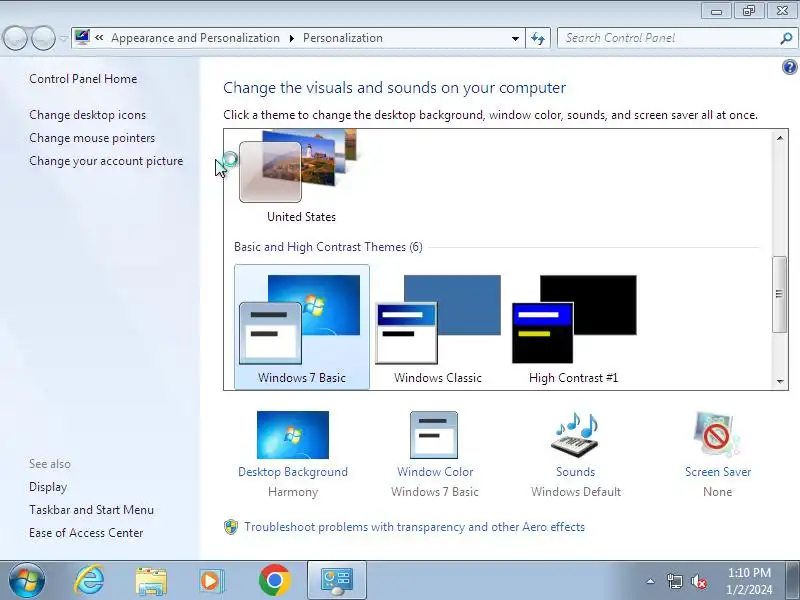This screenshot has width=800, height=600.
Task: Open Ease of Access Center link
Action: 86,533
